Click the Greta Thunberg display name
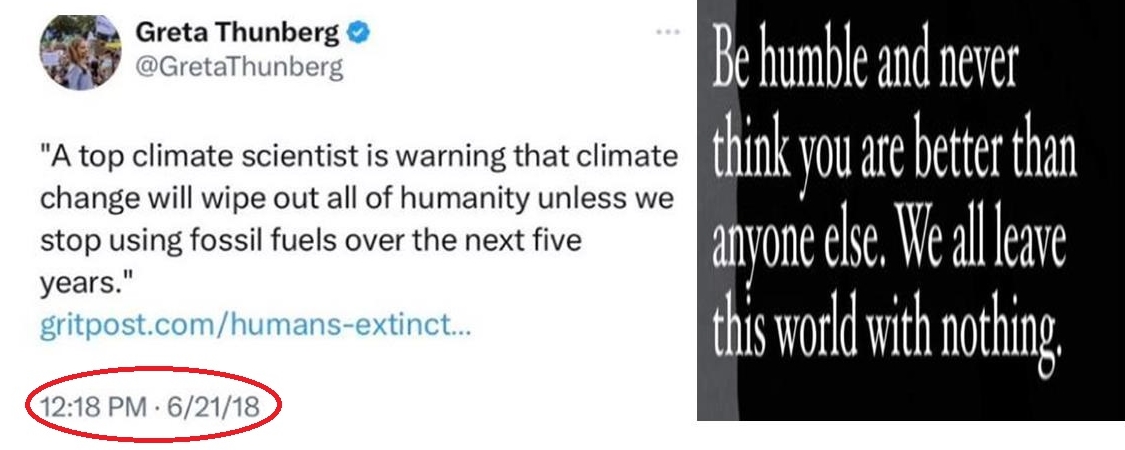Viewport: 1125px width, 450px height. point(237,33)
